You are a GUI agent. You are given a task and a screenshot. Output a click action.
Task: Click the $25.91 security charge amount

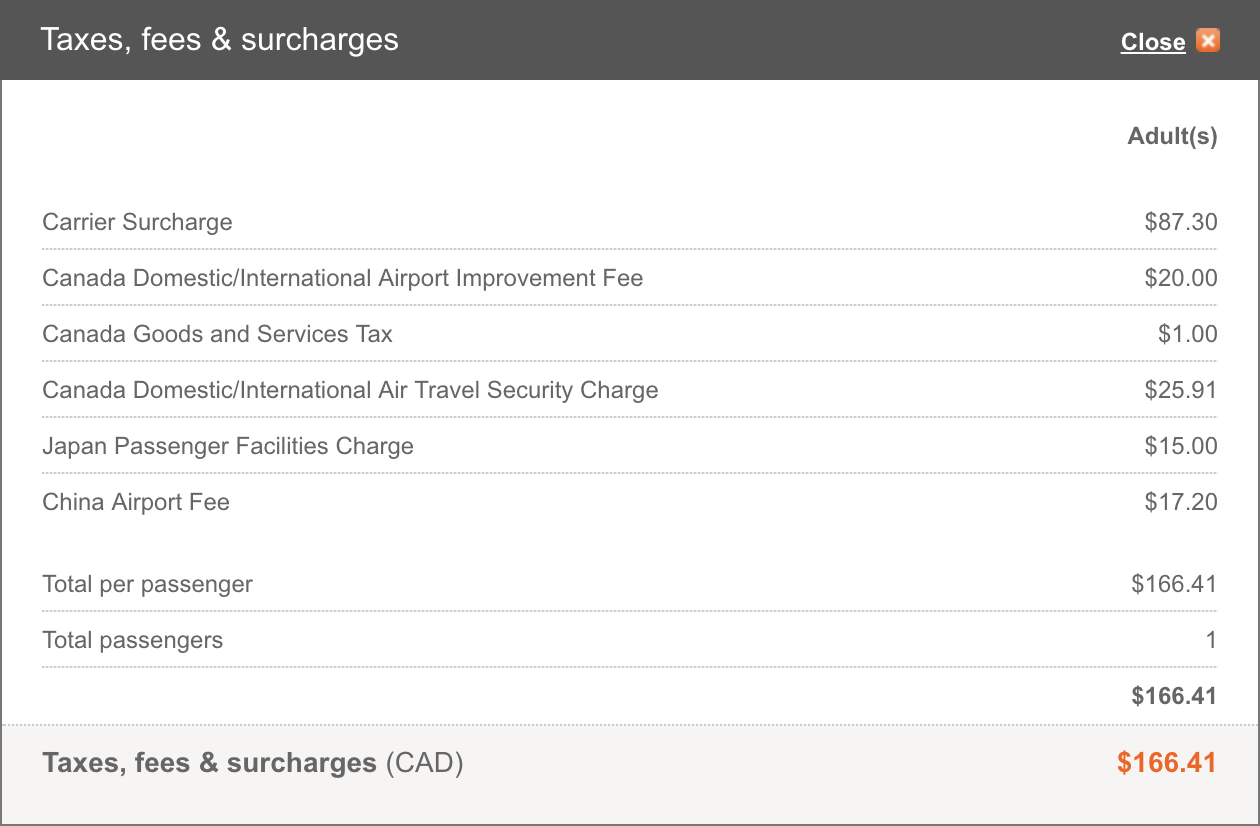1181,390
